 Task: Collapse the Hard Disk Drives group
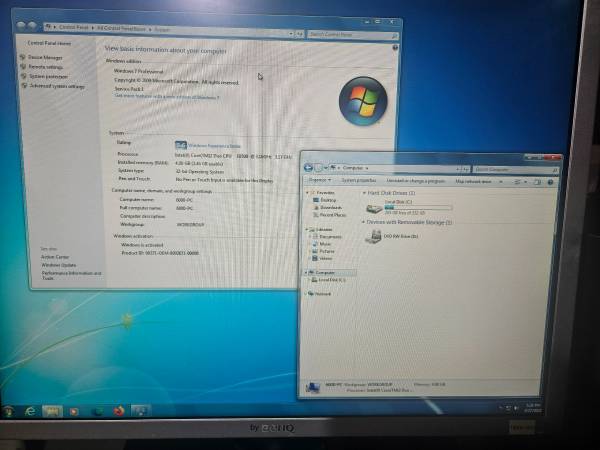tap(362, 192)
